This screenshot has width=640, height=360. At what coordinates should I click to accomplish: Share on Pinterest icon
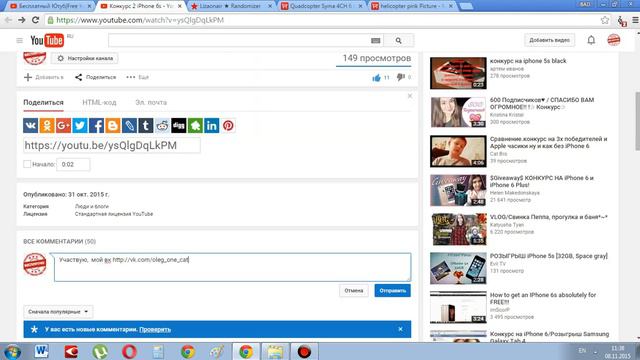pos(228,126)
